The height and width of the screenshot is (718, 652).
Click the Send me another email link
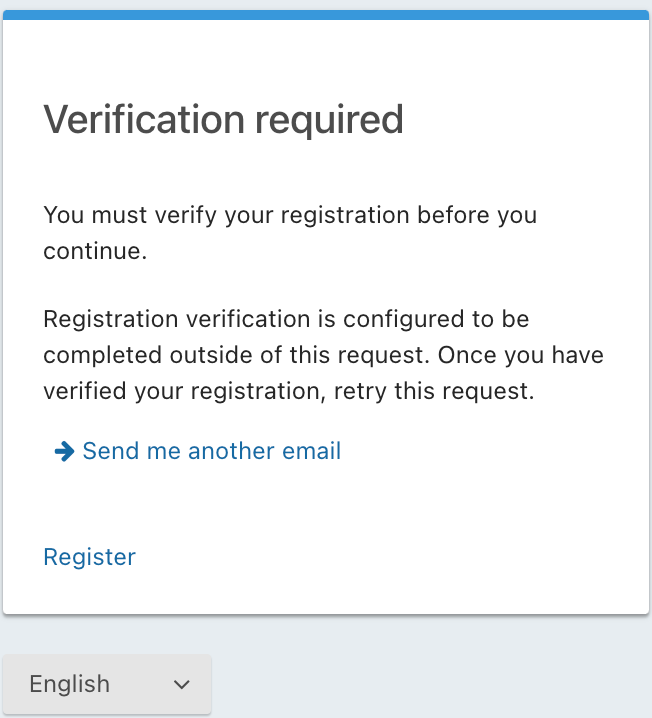tap(211, 451)
